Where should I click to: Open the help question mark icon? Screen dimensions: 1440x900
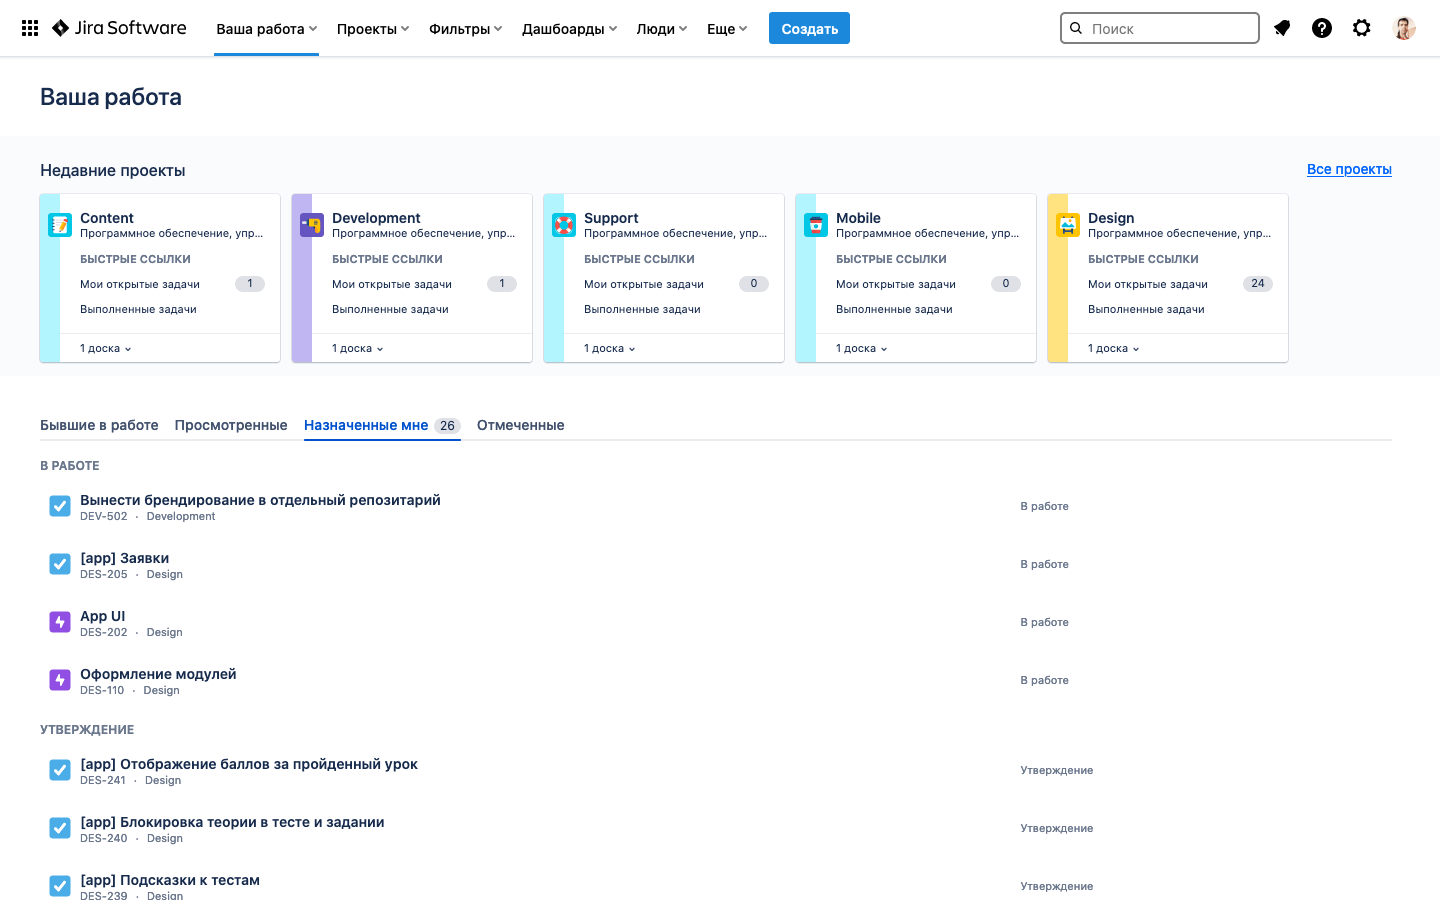[1322, 28]
